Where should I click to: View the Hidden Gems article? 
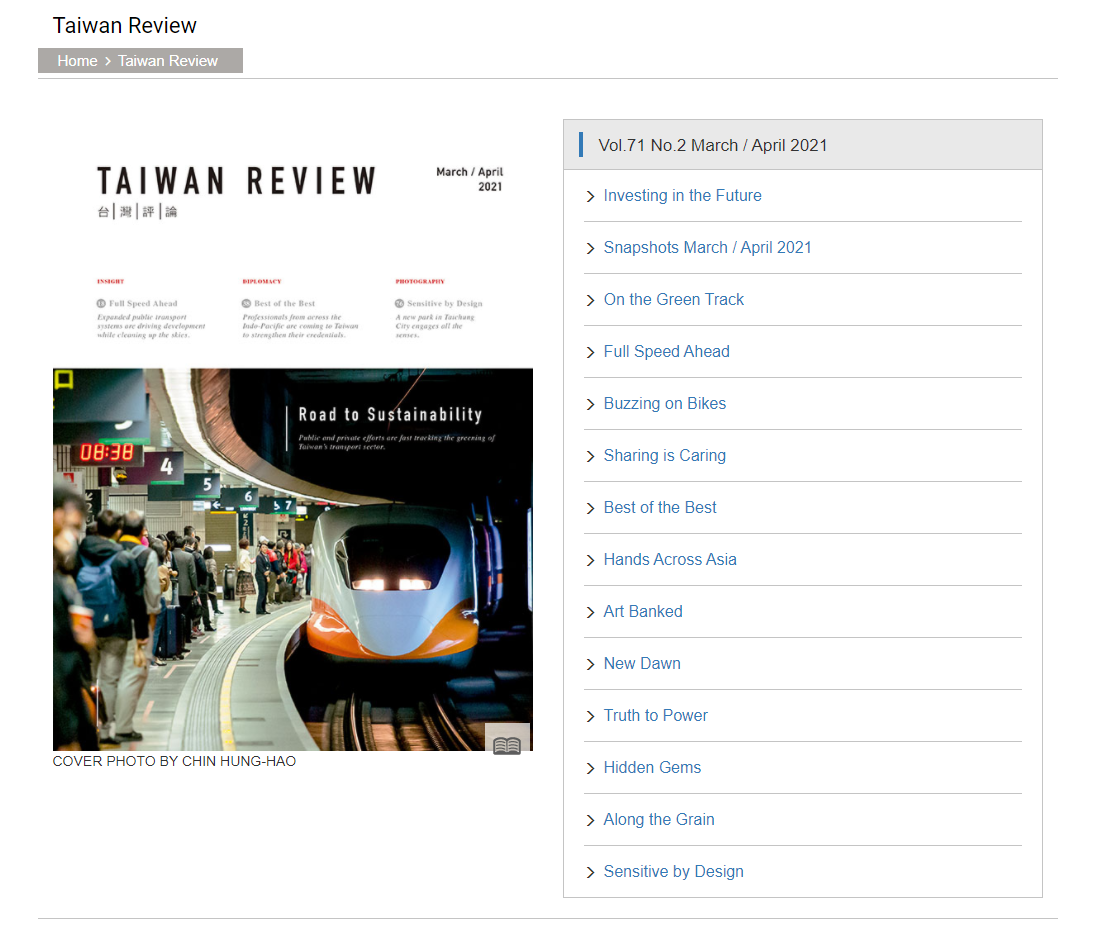pyautogui.click(x=652, y=768)
